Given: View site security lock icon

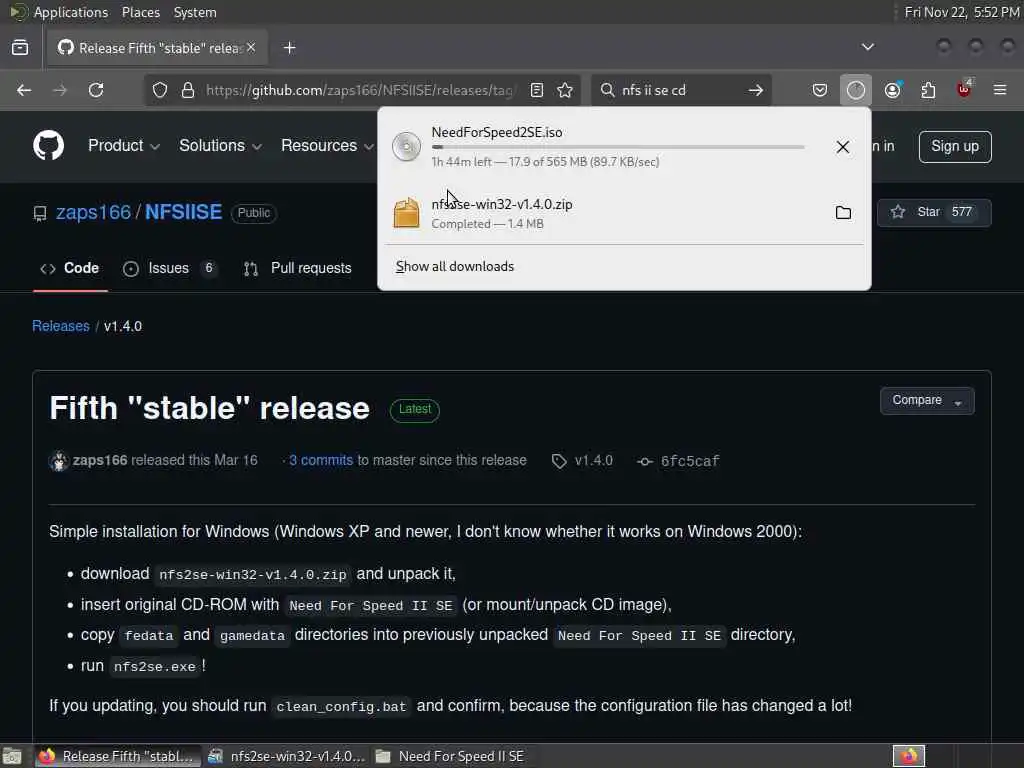Looking at the screenshot, I should [x=188, y=90].
